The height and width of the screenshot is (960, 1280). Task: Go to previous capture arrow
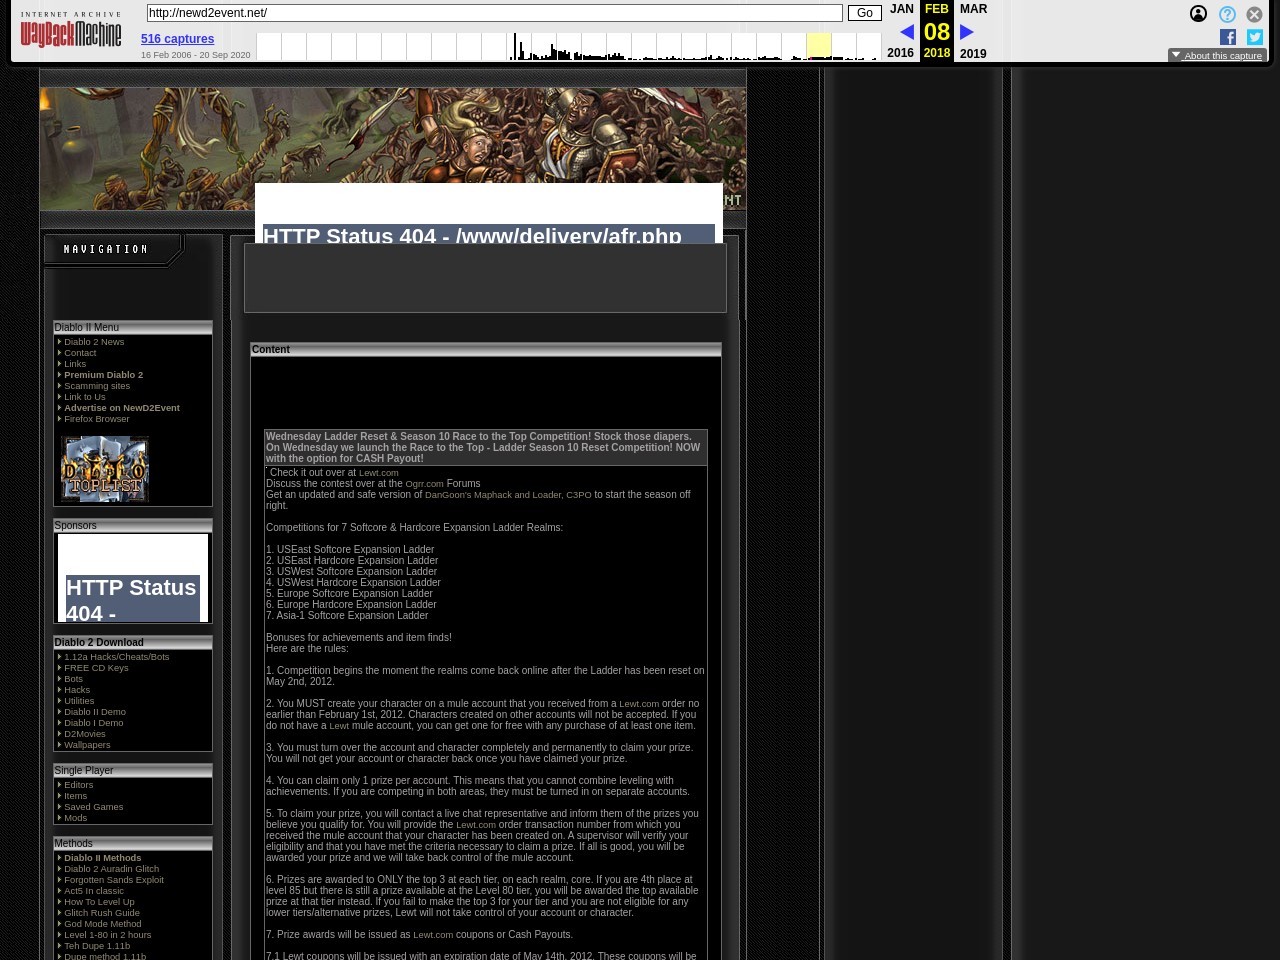click(906, 32)
